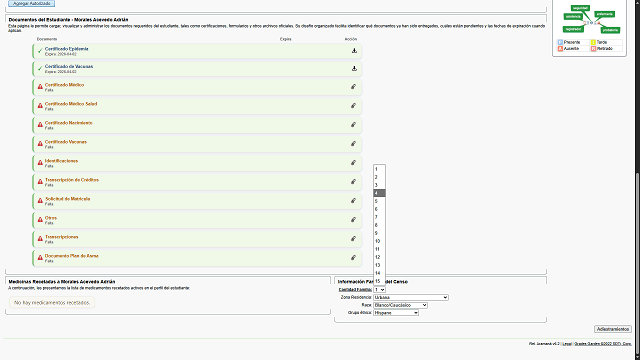Screen dimensions: 640x360
Task: Pick 15 in the open dropdown list
Action: pos(379,281)
